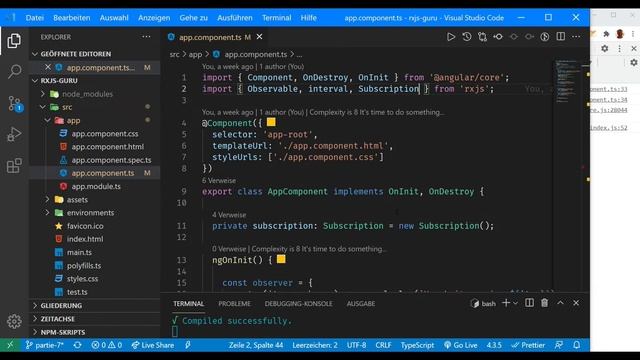Open the Explorer view in activity bar

coord(14,40)
